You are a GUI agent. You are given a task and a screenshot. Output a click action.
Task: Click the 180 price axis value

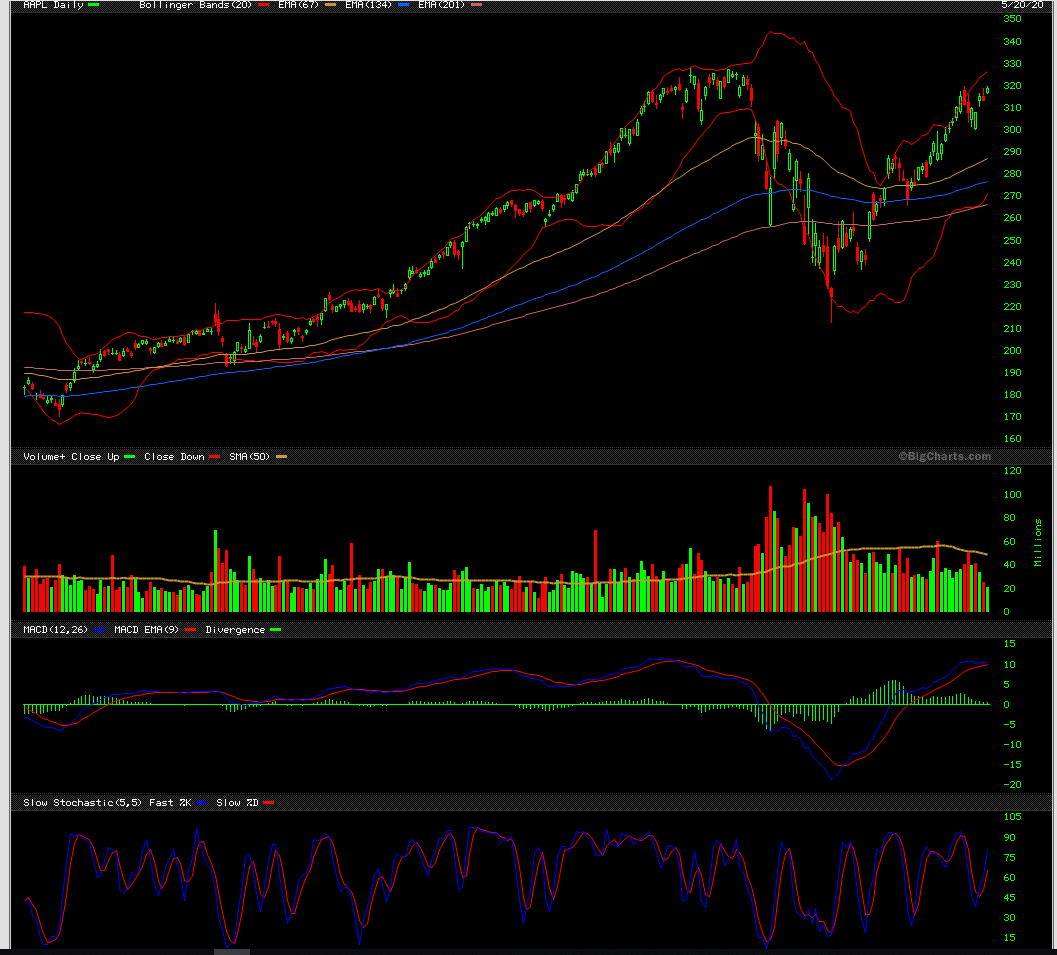point(1012,394)
